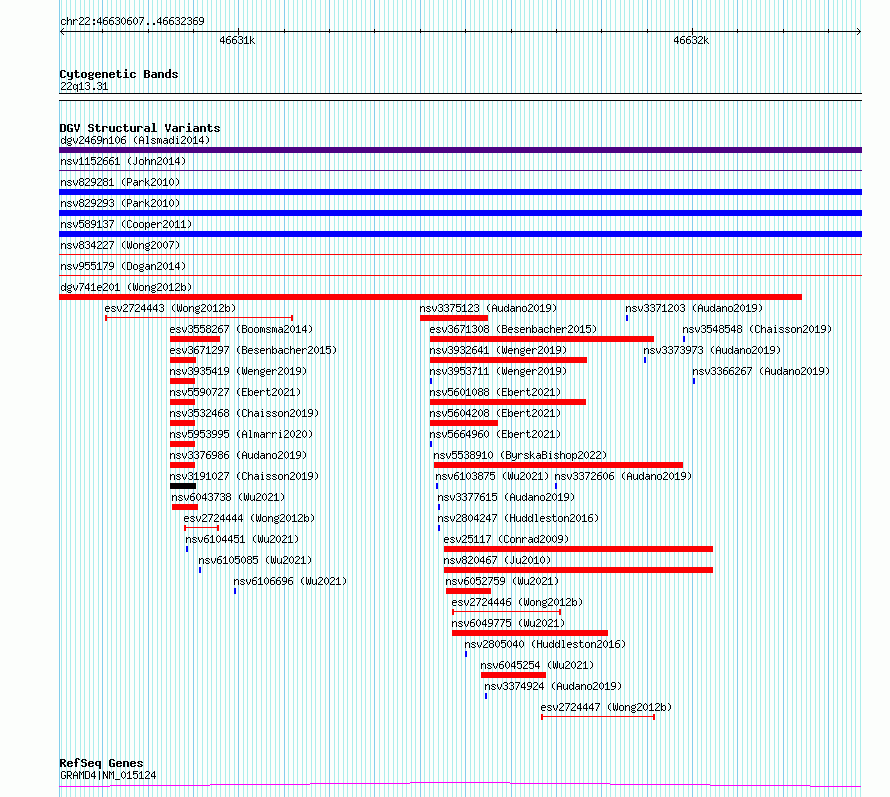This screenshot has width=890, height=797.
Task: Open the nsv1152661 (John2014) variant
Action: coord(123,161)
